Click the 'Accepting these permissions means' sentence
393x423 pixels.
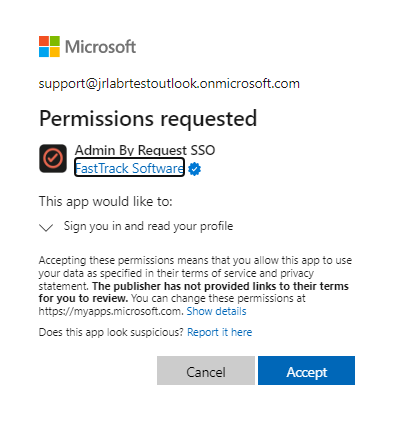(x=195, y=273)
